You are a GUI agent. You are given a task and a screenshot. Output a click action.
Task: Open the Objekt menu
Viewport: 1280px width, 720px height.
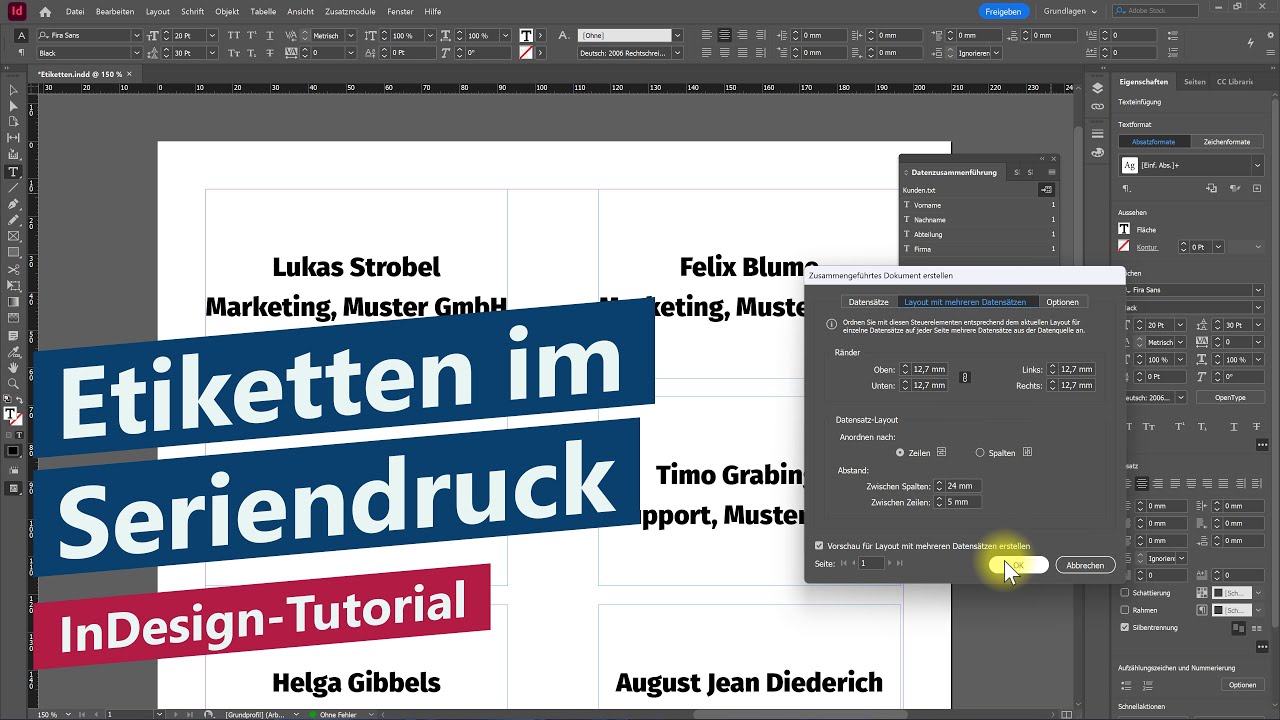[x=227, y=11]
